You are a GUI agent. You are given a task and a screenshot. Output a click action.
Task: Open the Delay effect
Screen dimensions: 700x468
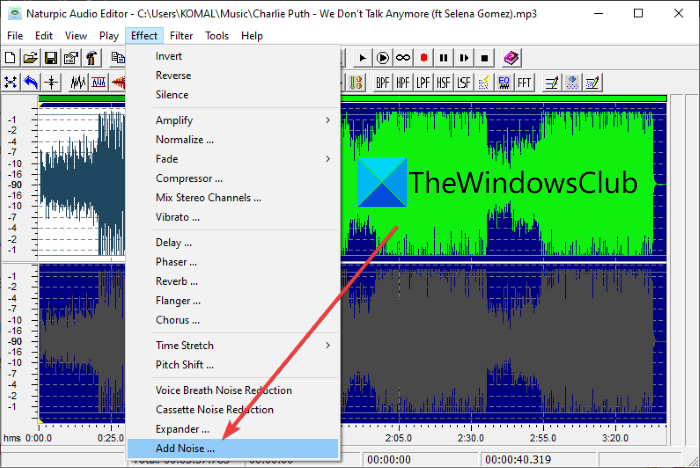pyautogui.click(x=233, y=242)
